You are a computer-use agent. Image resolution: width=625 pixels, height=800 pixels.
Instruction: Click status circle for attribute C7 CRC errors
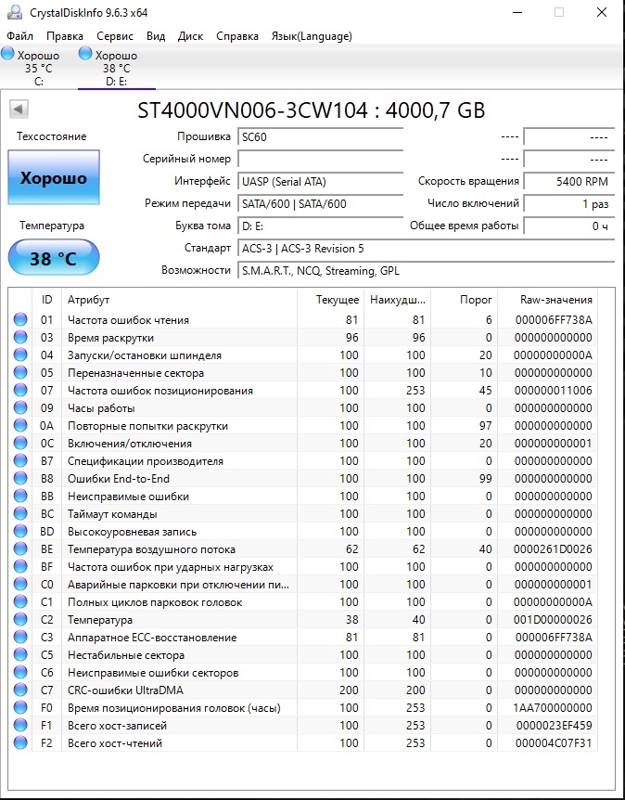click(20, 690)
